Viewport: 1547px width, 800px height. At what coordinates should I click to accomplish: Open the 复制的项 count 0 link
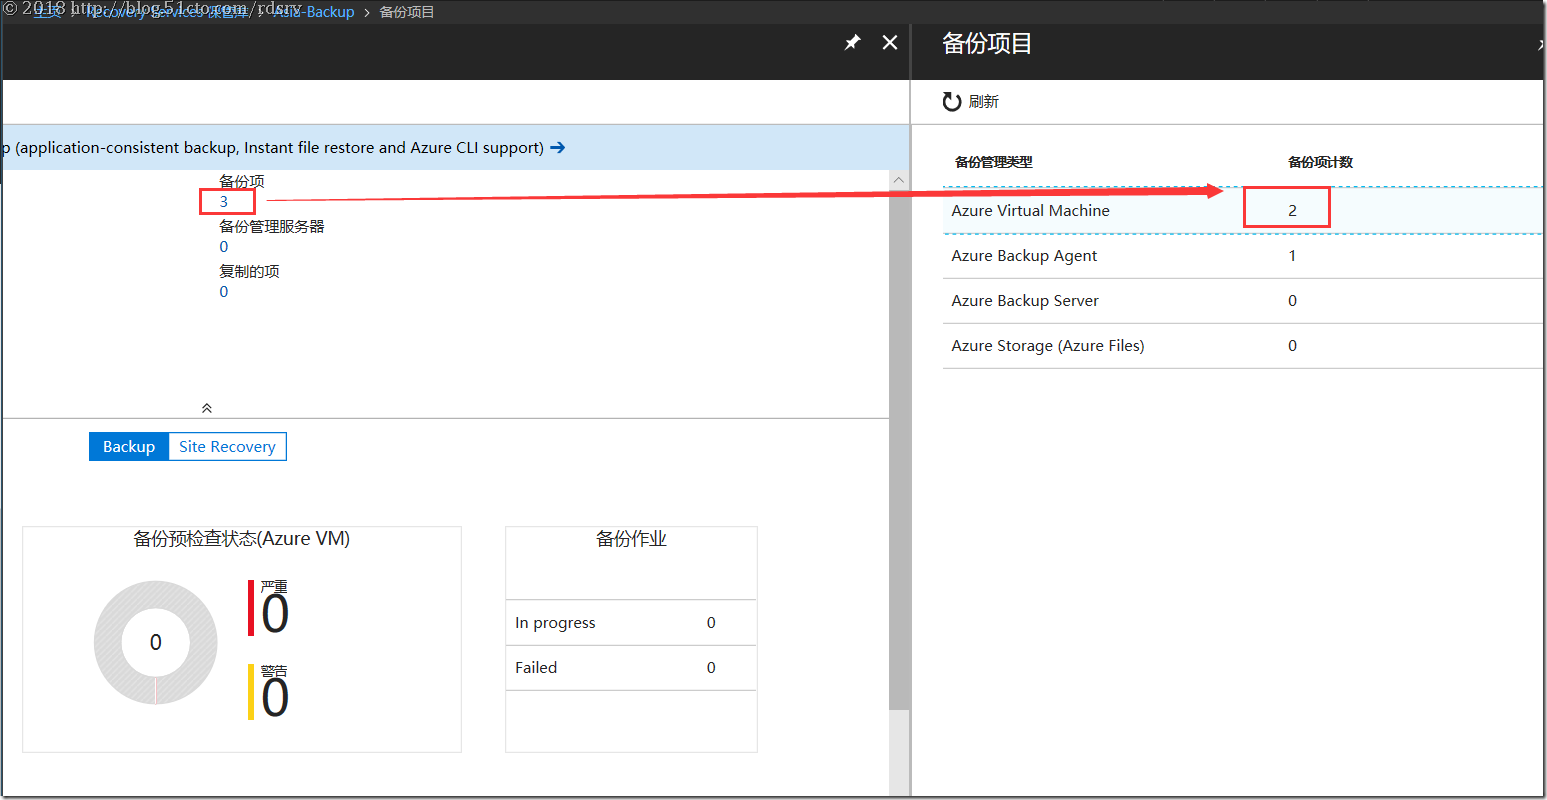224,291
